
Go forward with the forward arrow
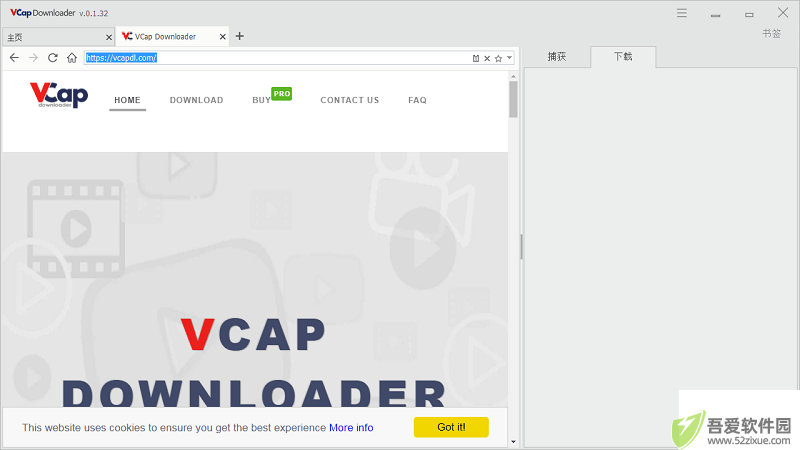pyautogui.click(x=33, y=58)
